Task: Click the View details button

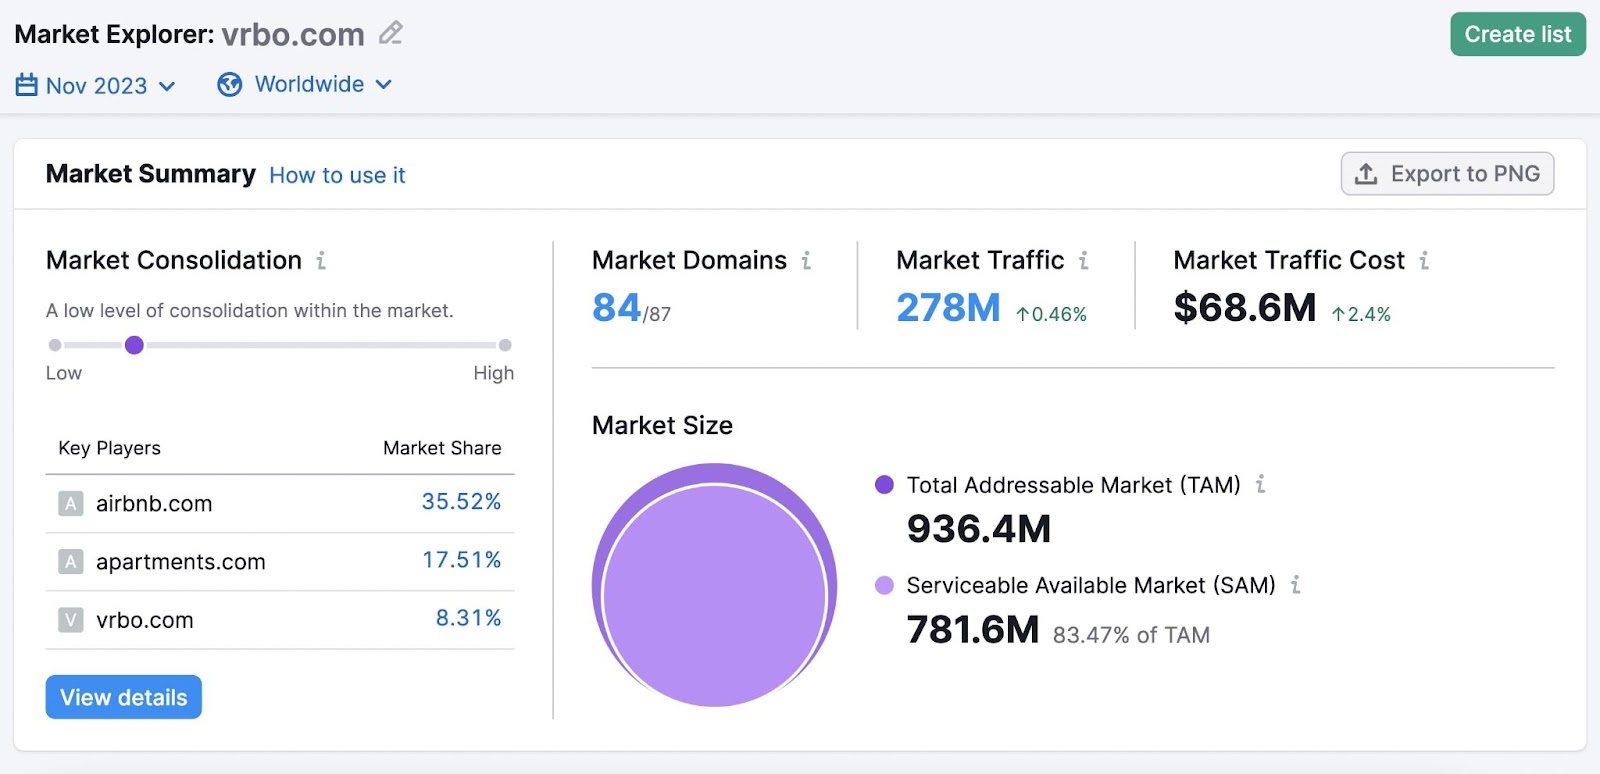Action: (x=124, y=697)
